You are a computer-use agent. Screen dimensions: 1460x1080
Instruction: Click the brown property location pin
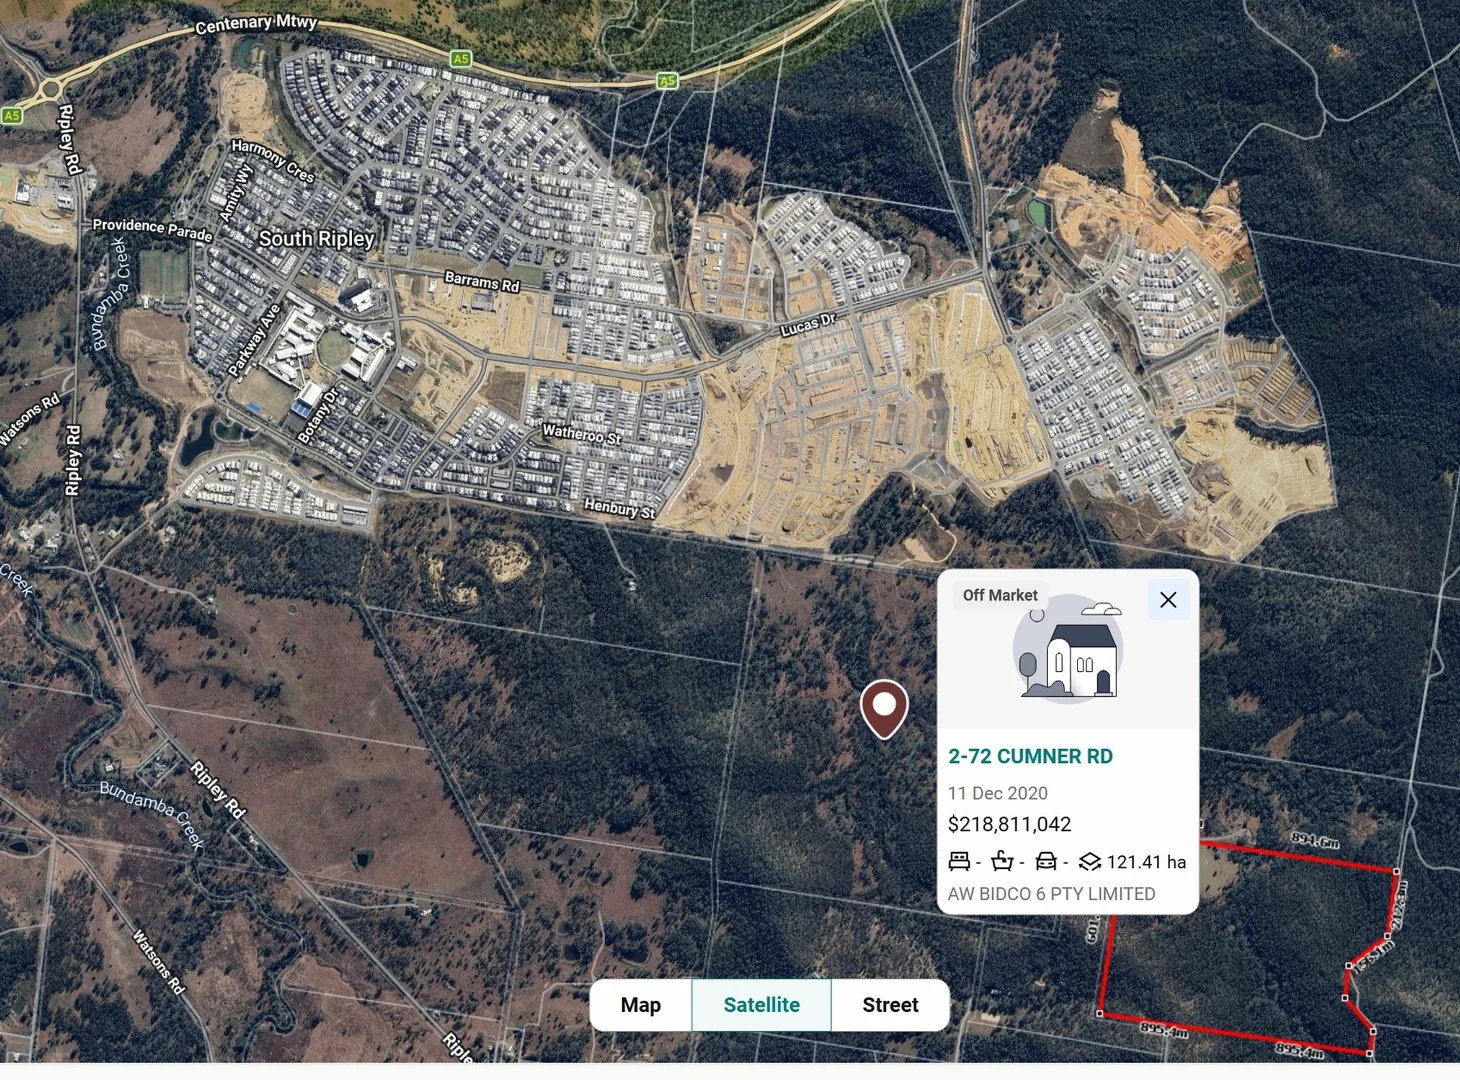coord(884,709)
